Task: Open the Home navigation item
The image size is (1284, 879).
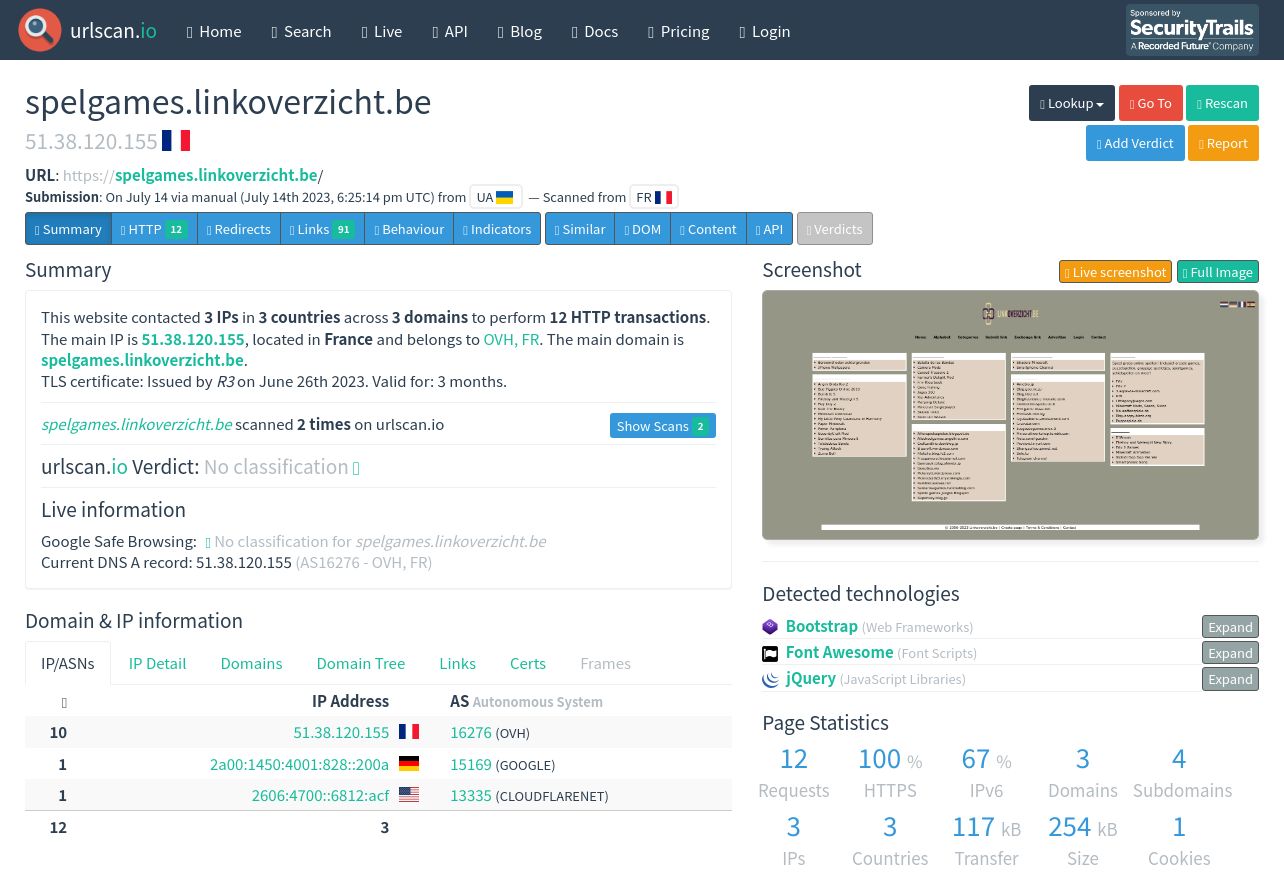Action: tap(214, 31)
